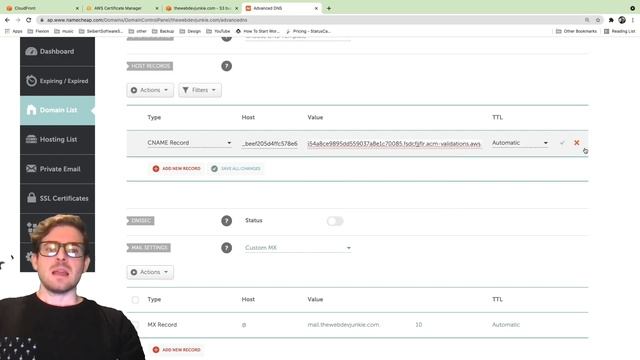
Task: Go to Hosting List in sidebar
Action: [x=57, y=140]
